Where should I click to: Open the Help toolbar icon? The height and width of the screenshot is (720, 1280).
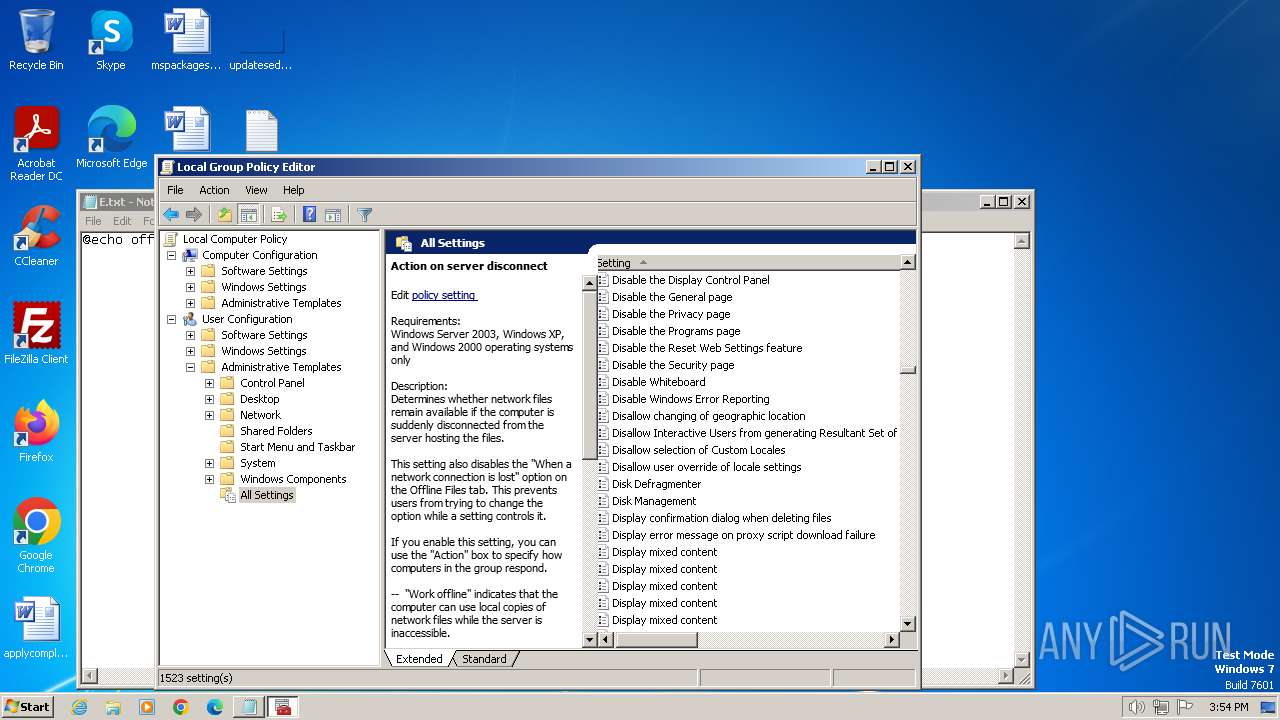click(x=309, y=214)
